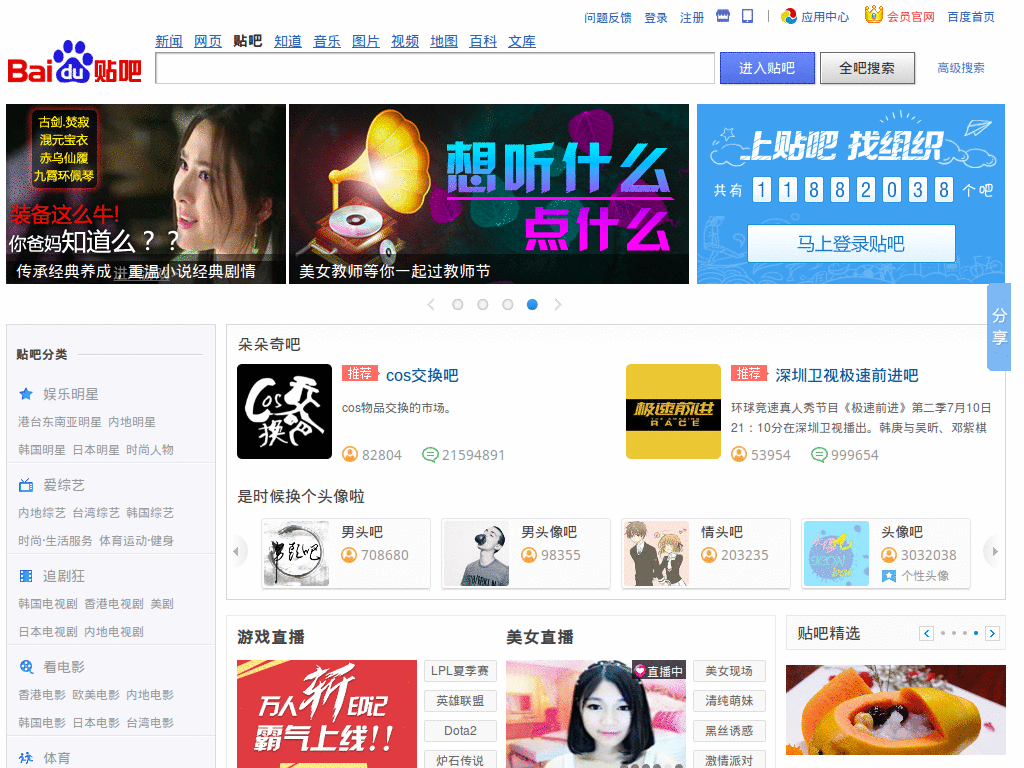Screen dimensions: 1024x768
Task: Open the cos交换吧 logo thumbnail
Action: pos(284,411)
